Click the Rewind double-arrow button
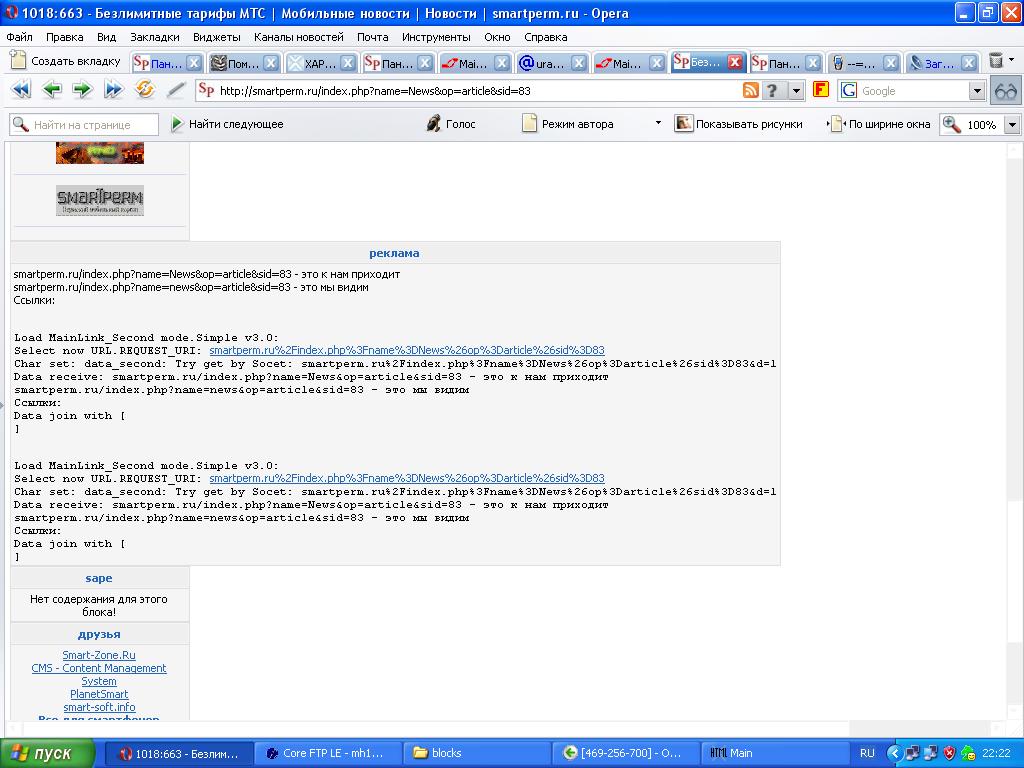 pos(21,90)
